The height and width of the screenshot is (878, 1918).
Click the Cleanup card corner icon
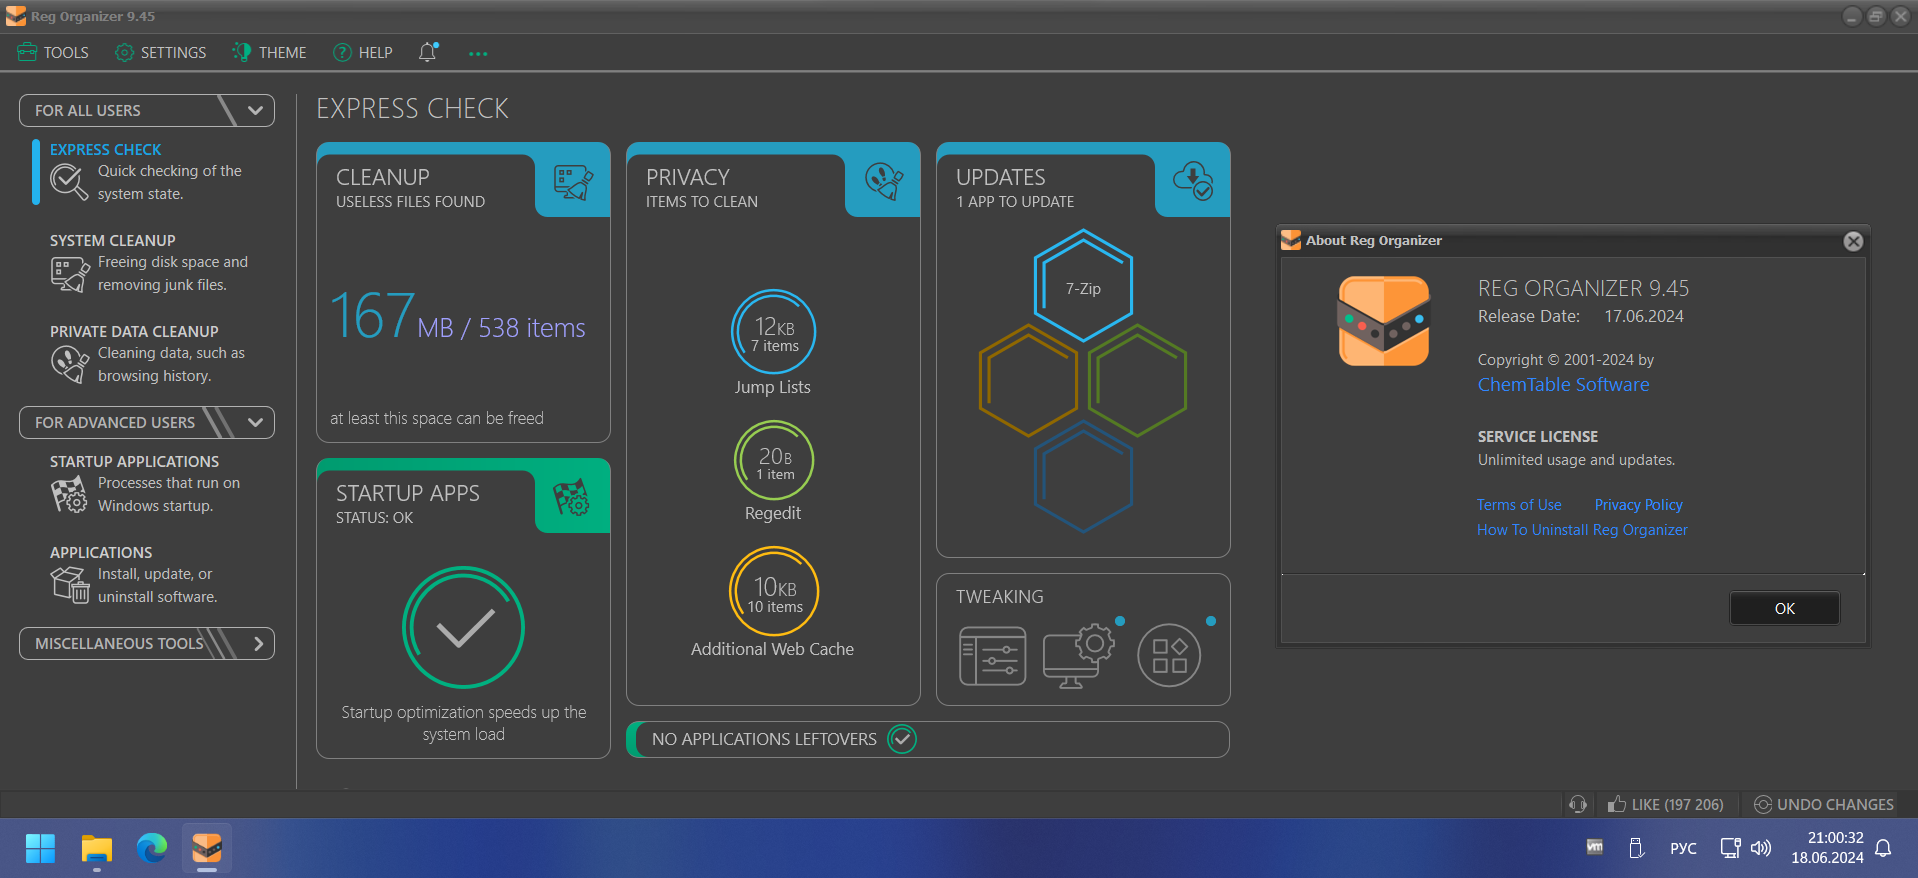[x=573, y=182]
